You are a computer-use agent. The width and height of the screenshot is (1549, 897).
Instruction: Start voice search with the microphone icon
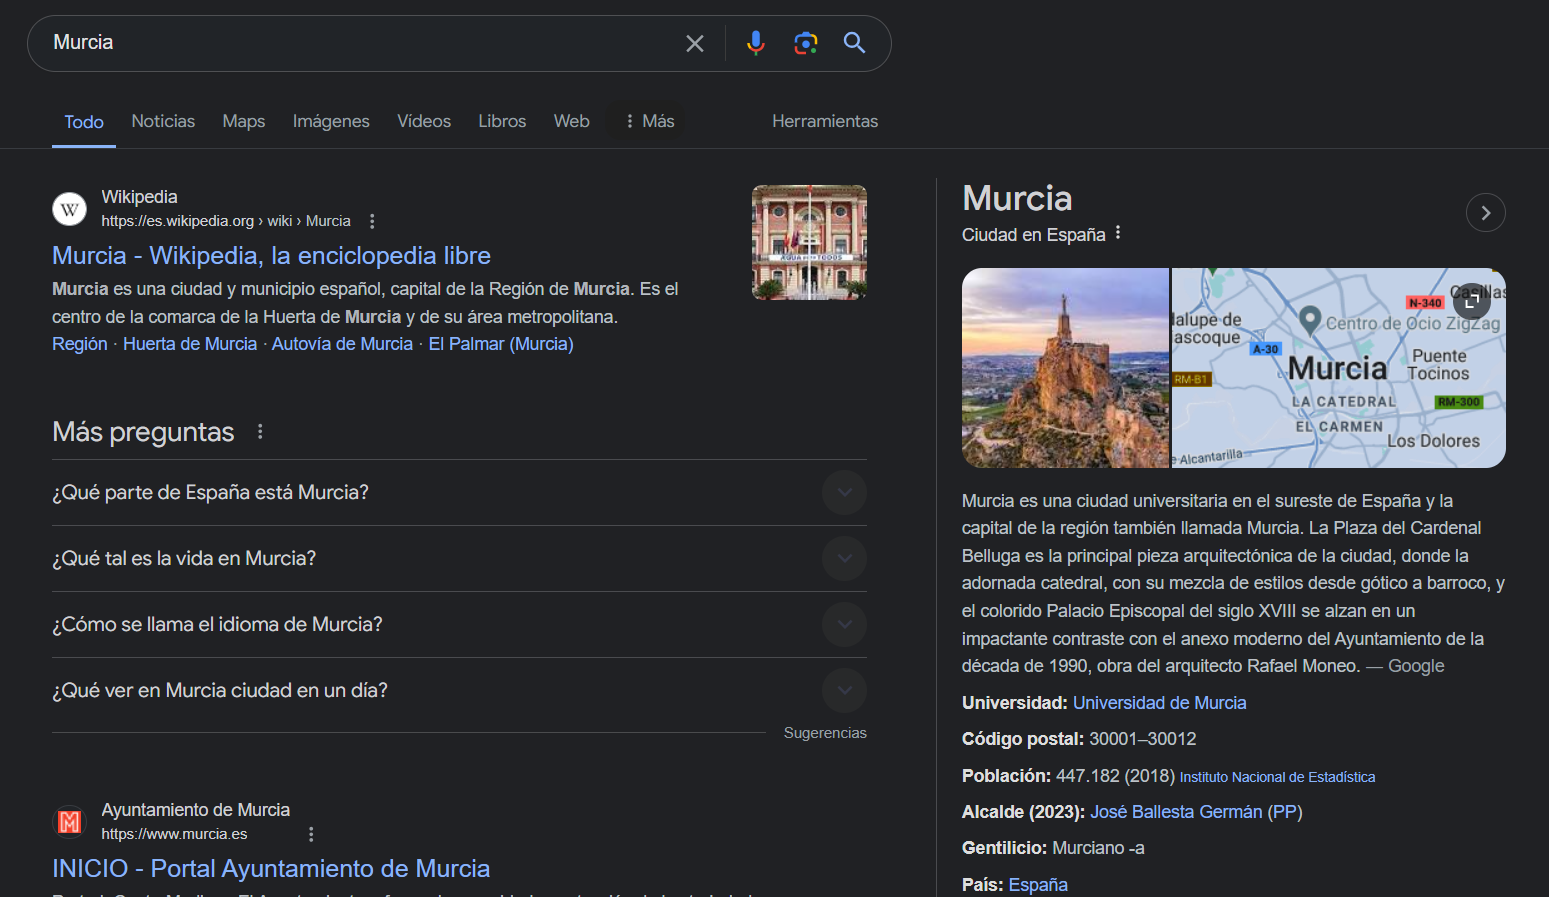coord(756,43)
